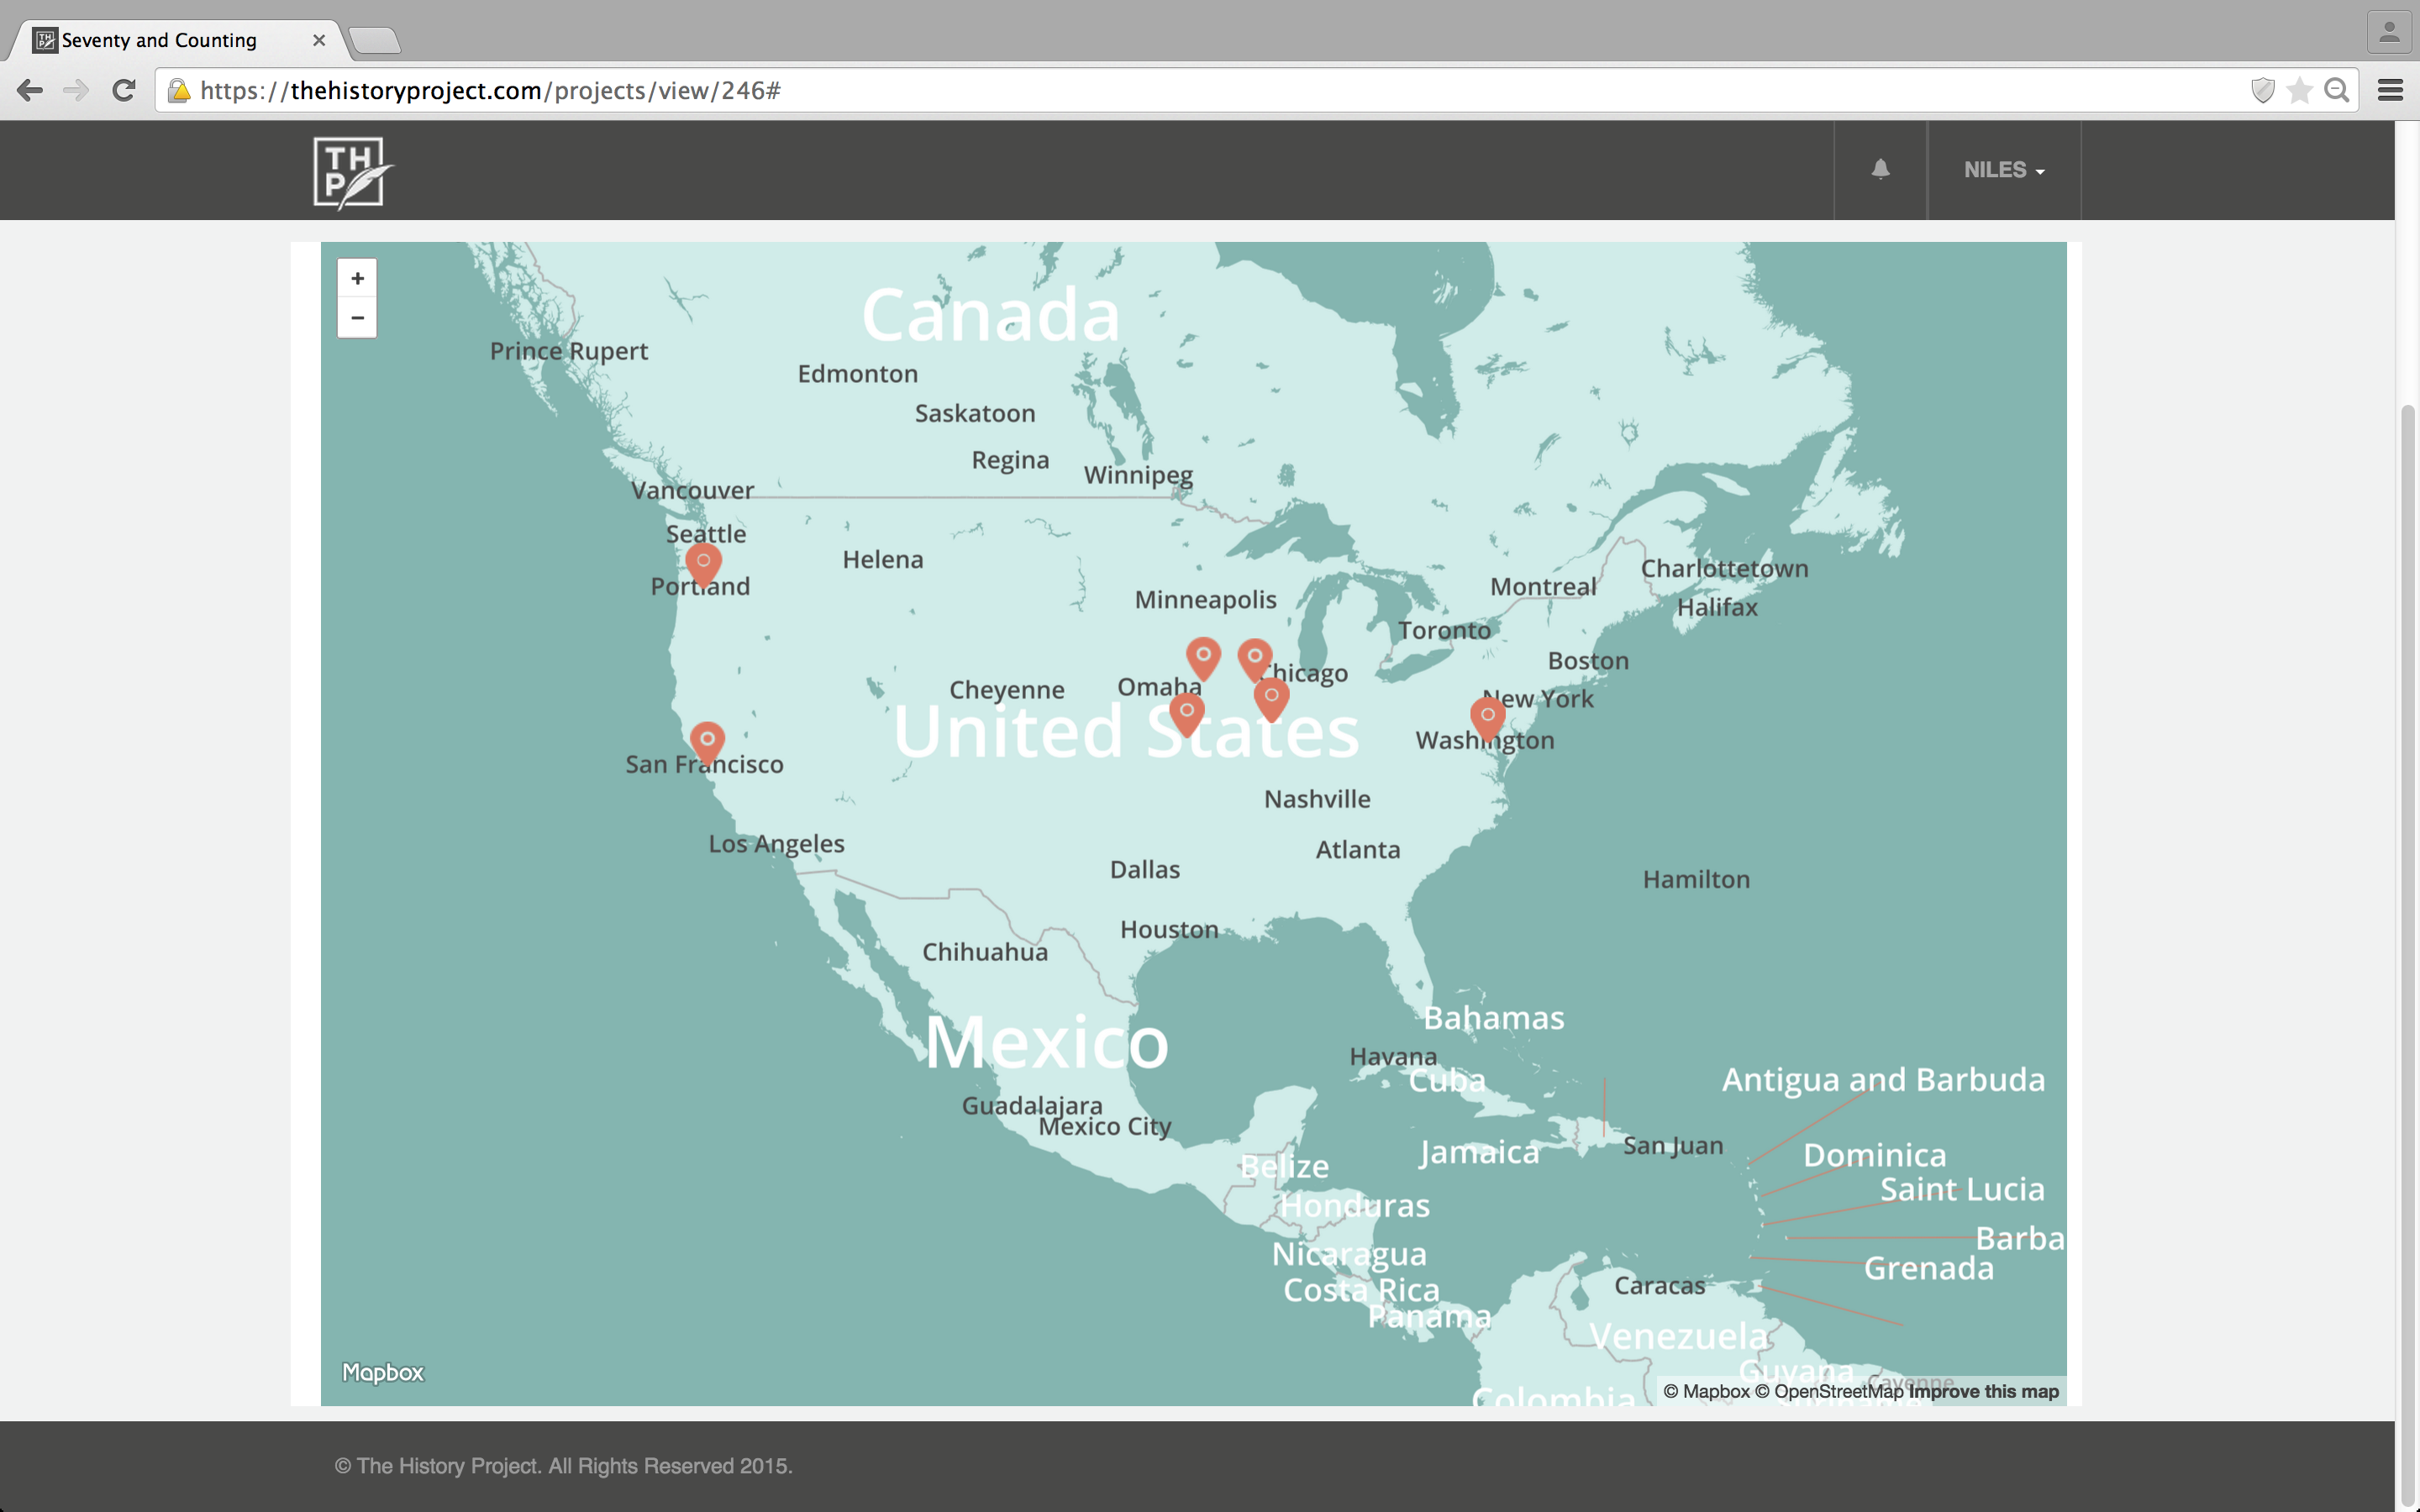Open the Chrome hamburger menu
This screenshot has width=2420, height=1512.
pyautogui.click(x=2390, y=91)
